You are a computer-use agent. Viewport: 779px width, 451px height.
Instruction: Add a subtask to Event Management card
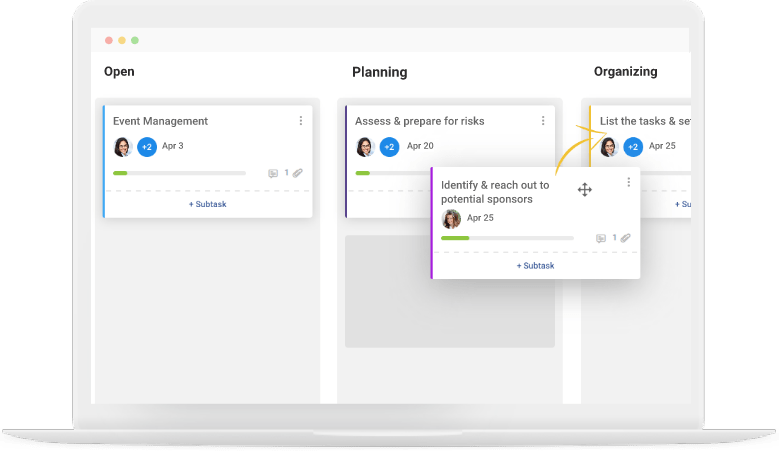click(208, 204)
